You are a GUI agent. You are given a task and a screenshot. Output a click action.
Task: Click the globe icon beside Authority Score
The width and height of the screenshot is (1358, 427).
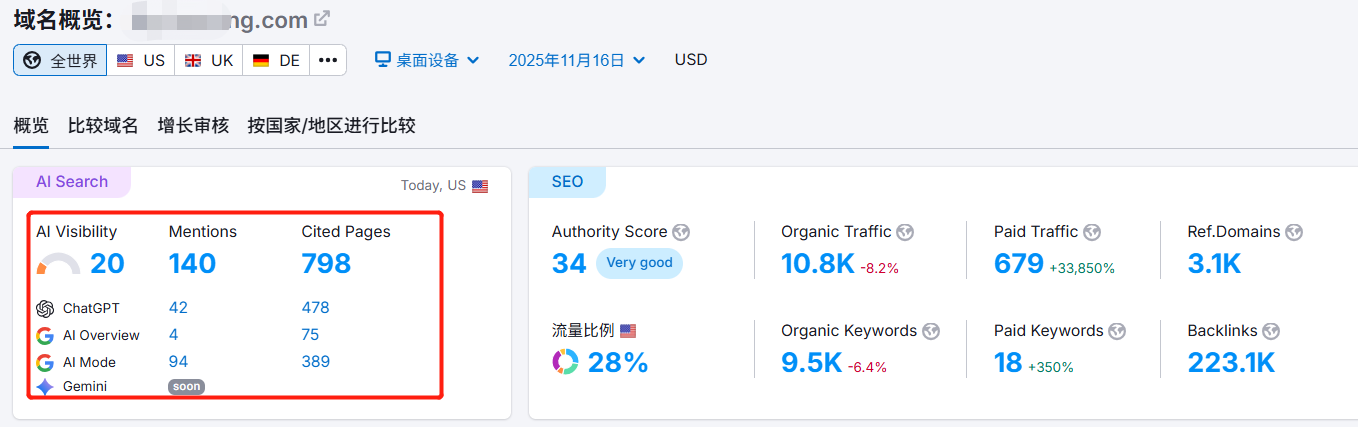(x=681, y=232)
